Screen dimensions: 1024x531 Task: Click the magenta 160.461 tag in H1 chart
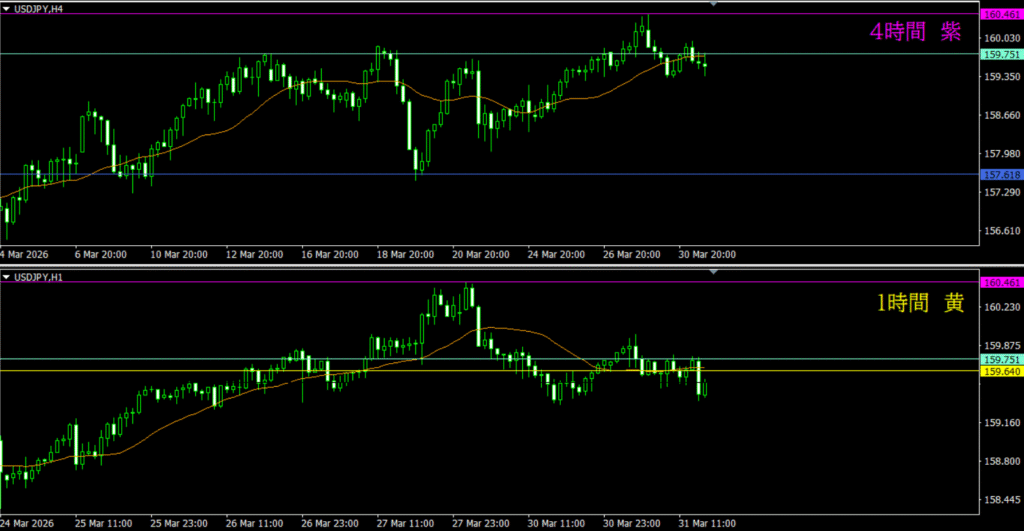1000,283
